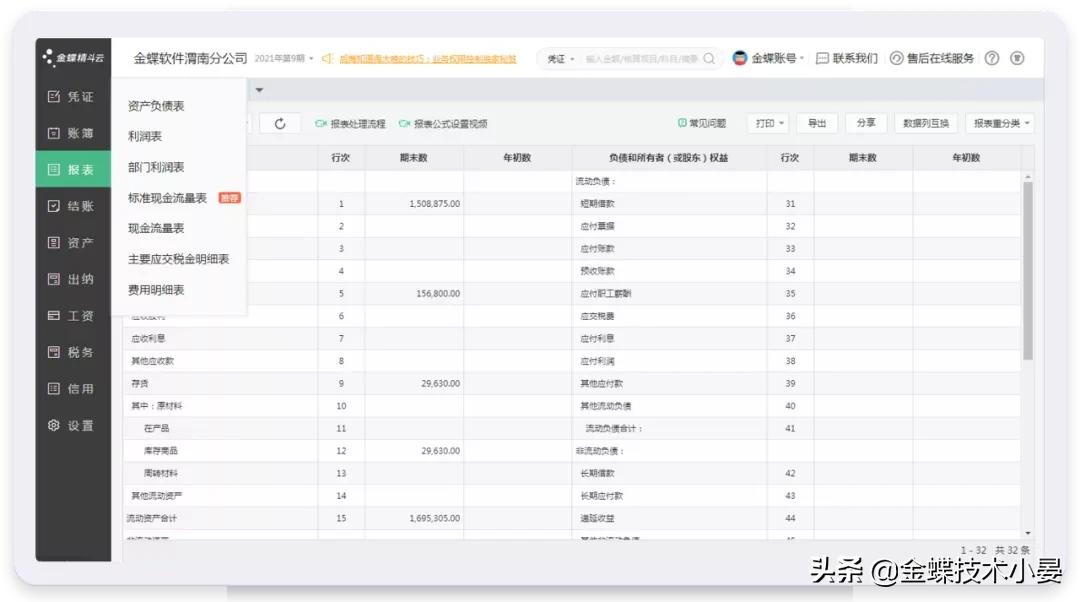Click the search magnifier in the top bar
The height and width of the screenshot is (602, 1080).
[x=707, y=58]
